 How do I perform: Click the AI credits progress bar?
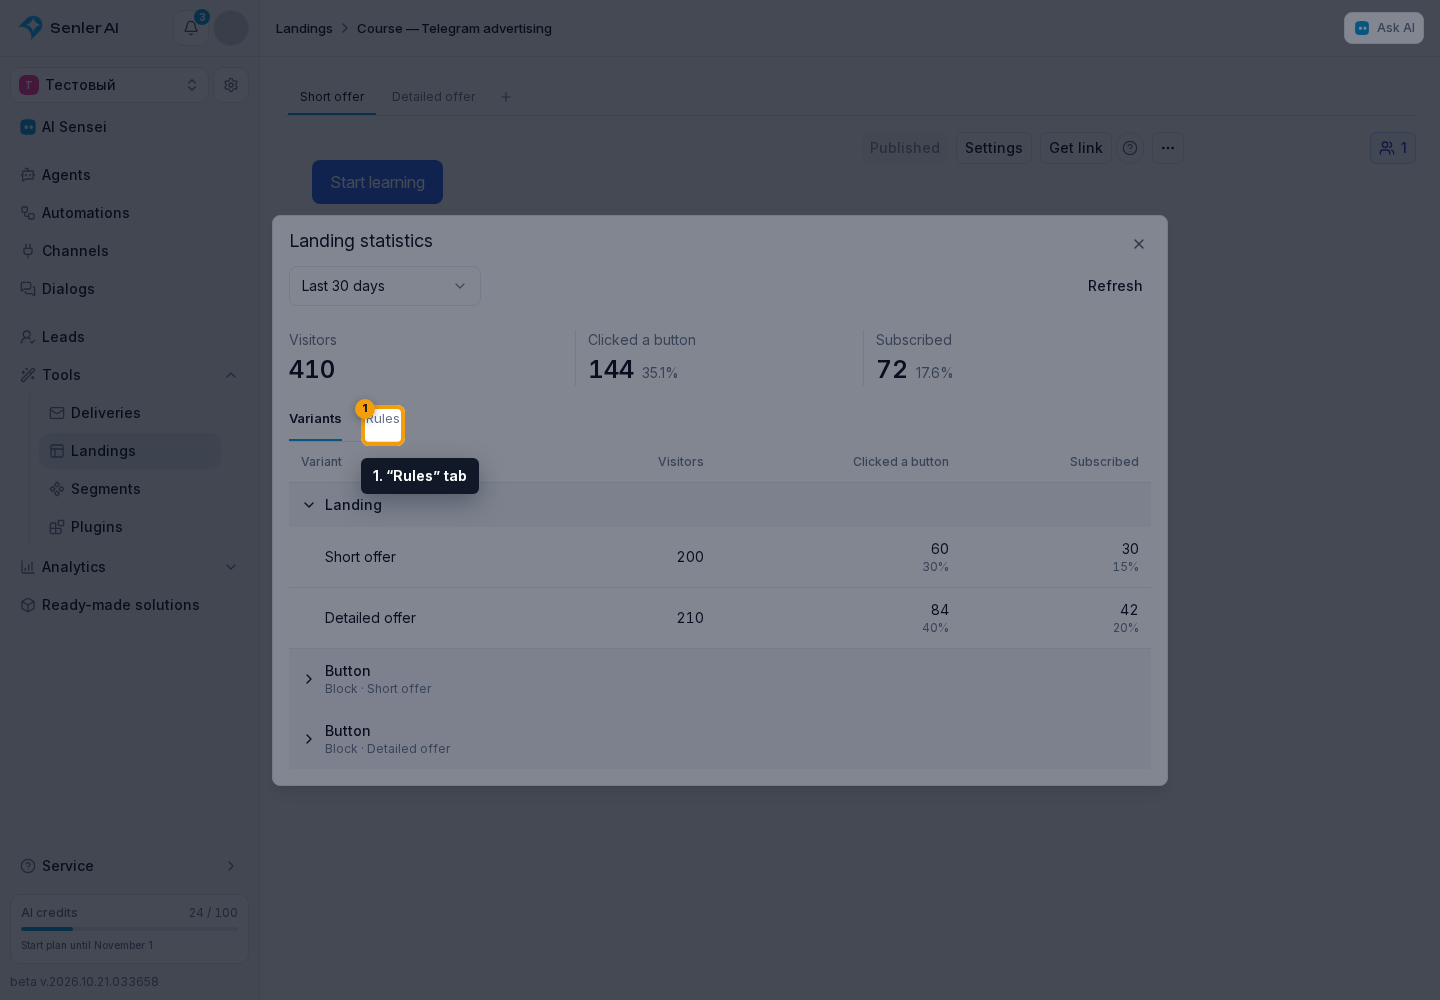point(129,929)
